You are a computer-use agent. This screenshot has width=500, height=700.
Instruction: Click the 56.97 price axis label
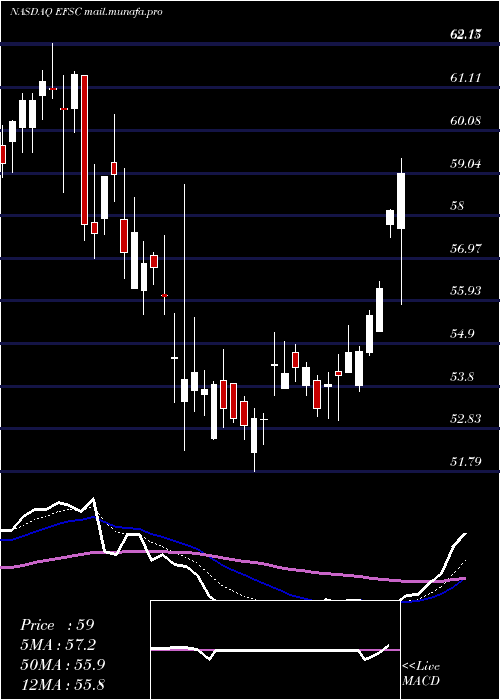point(466,249)
